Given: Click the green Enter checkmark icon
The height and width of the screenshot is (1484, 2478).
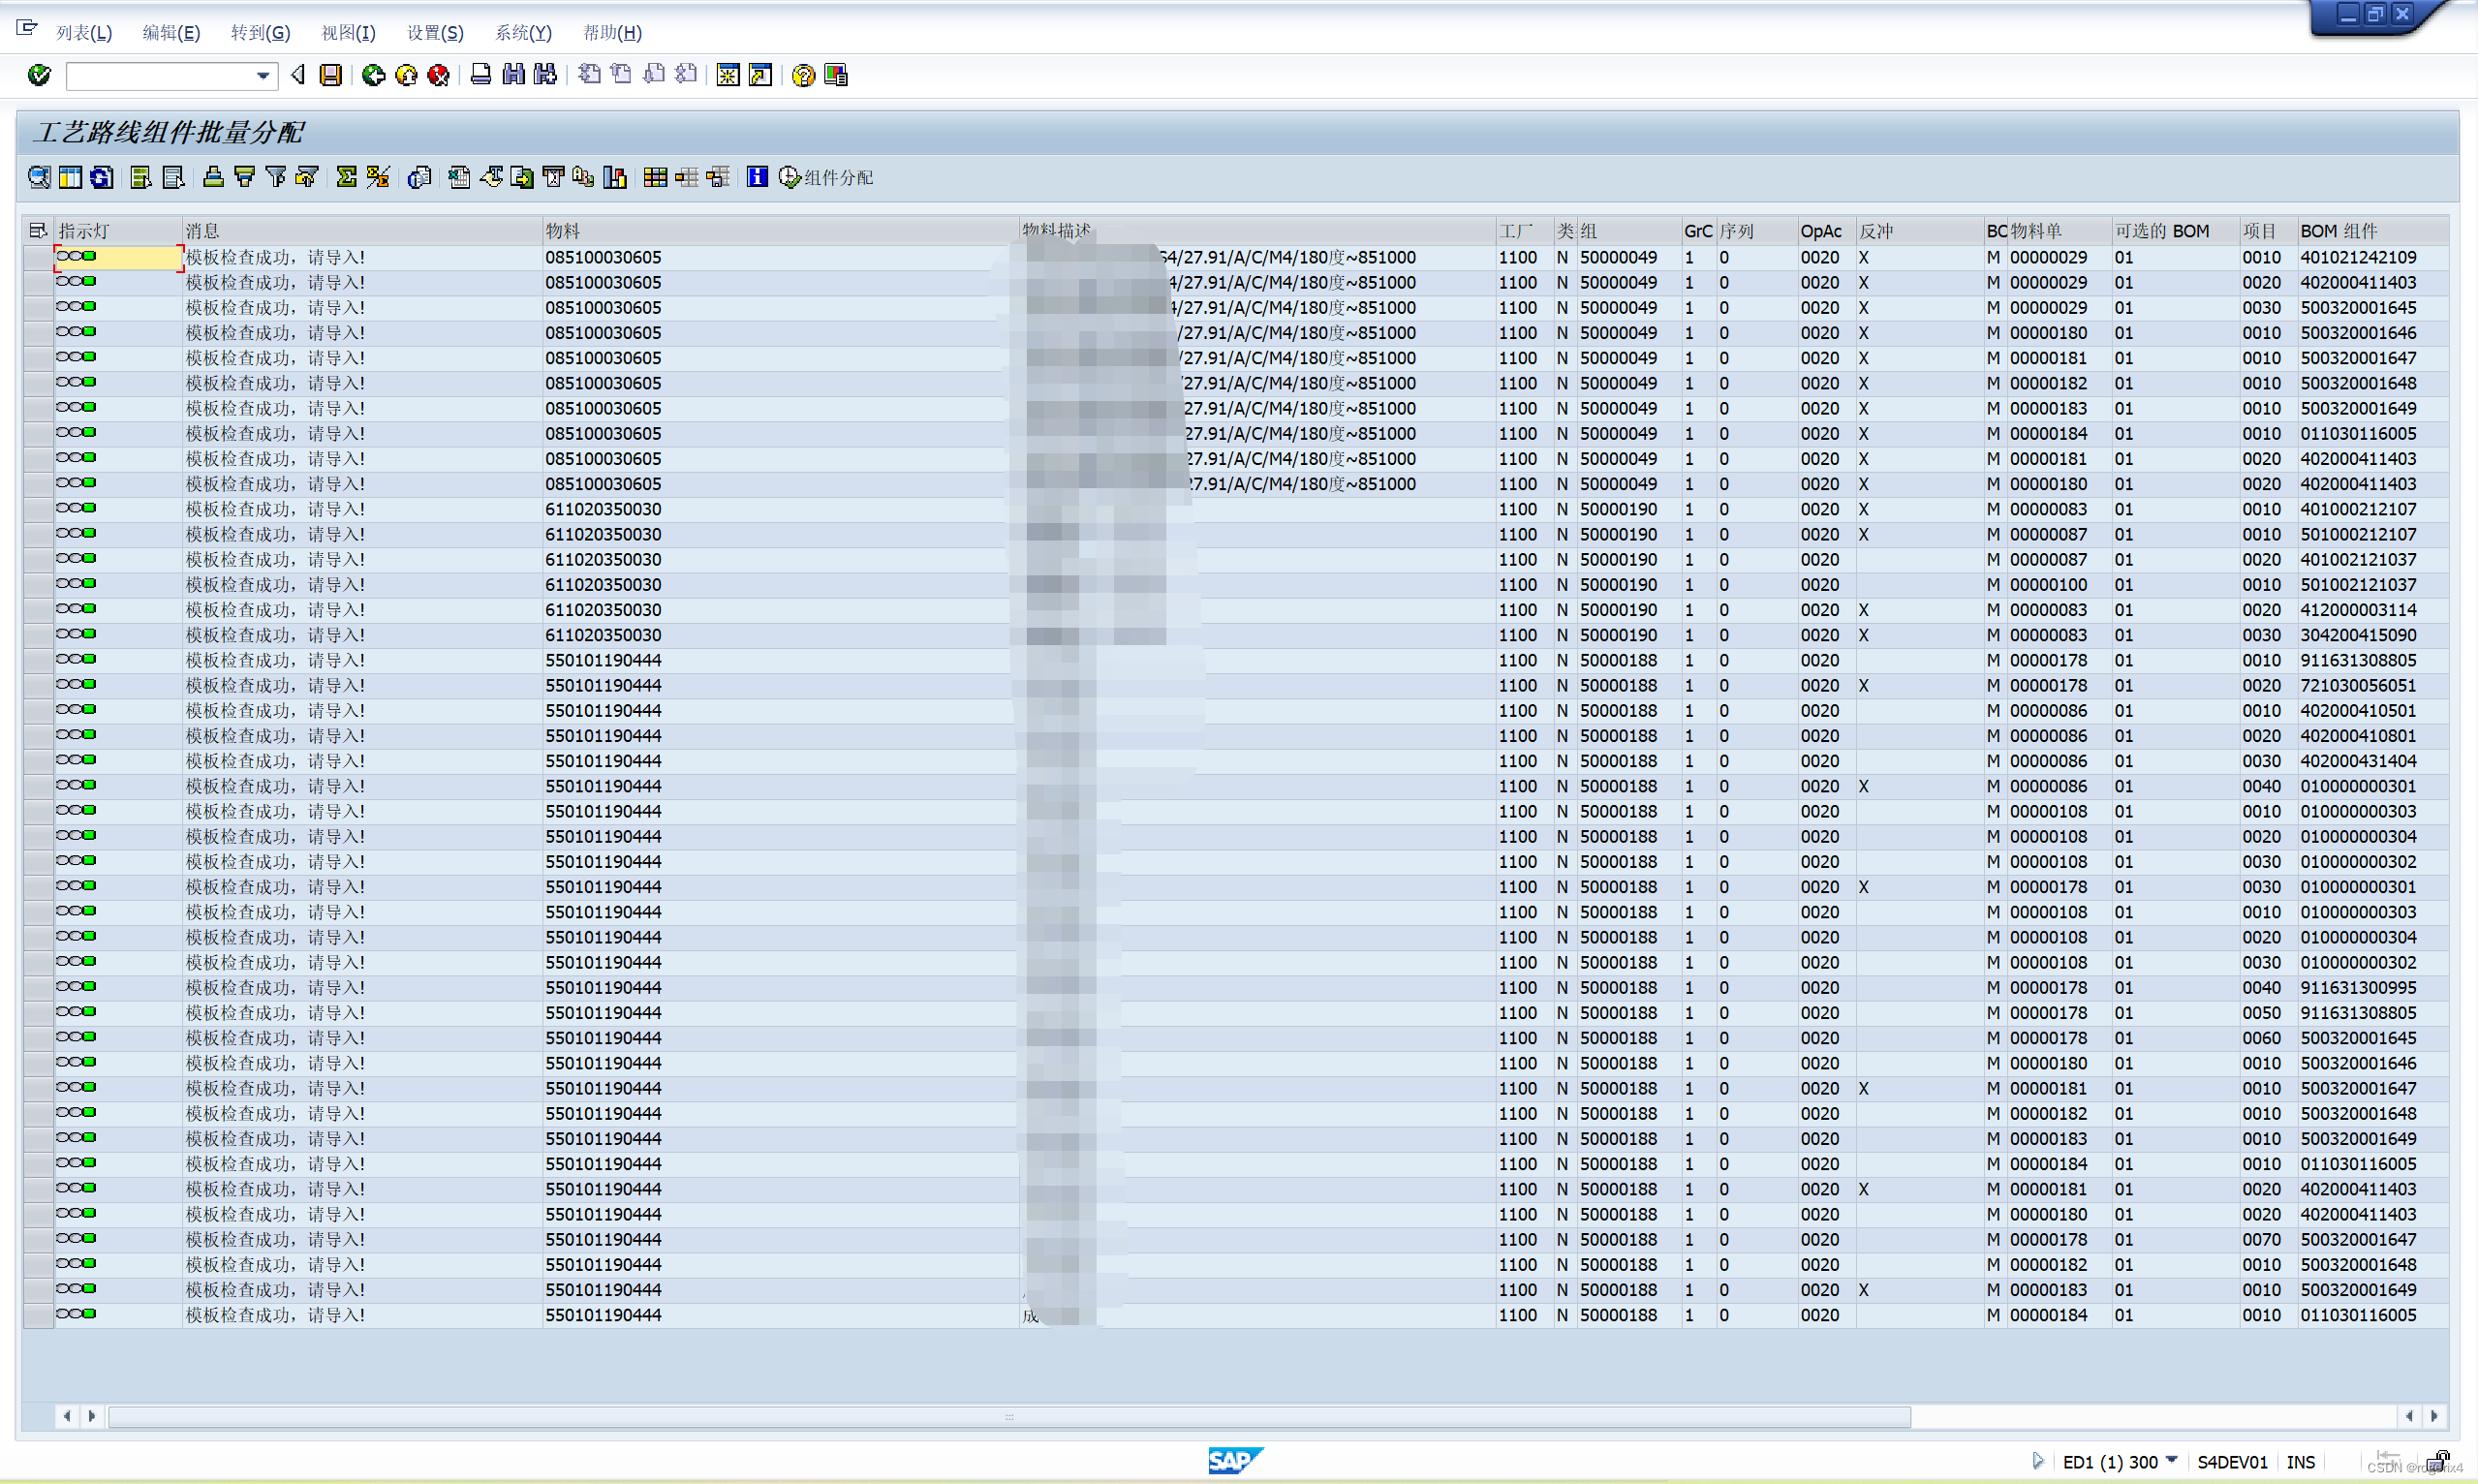Looking at the screenshot, I should [x=39, y=75].
